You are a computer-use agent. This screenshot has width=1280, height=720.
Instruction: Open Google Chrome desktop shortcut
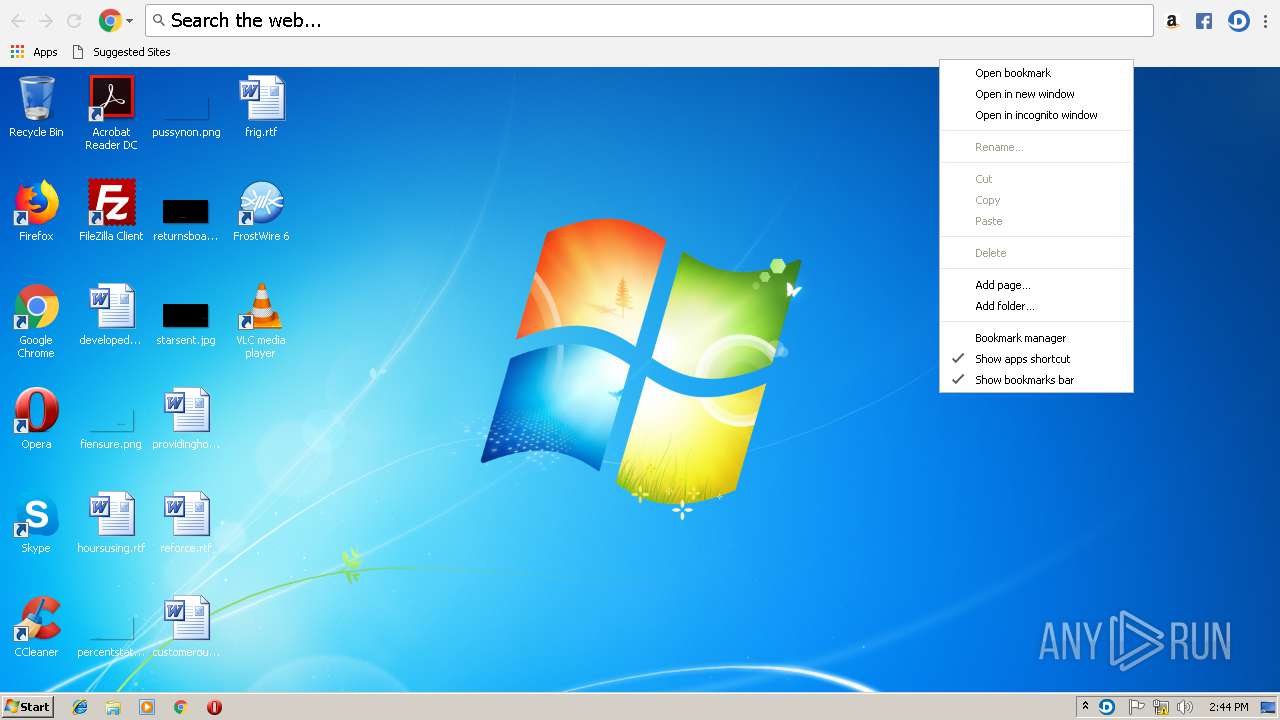[x=36, y=322]
